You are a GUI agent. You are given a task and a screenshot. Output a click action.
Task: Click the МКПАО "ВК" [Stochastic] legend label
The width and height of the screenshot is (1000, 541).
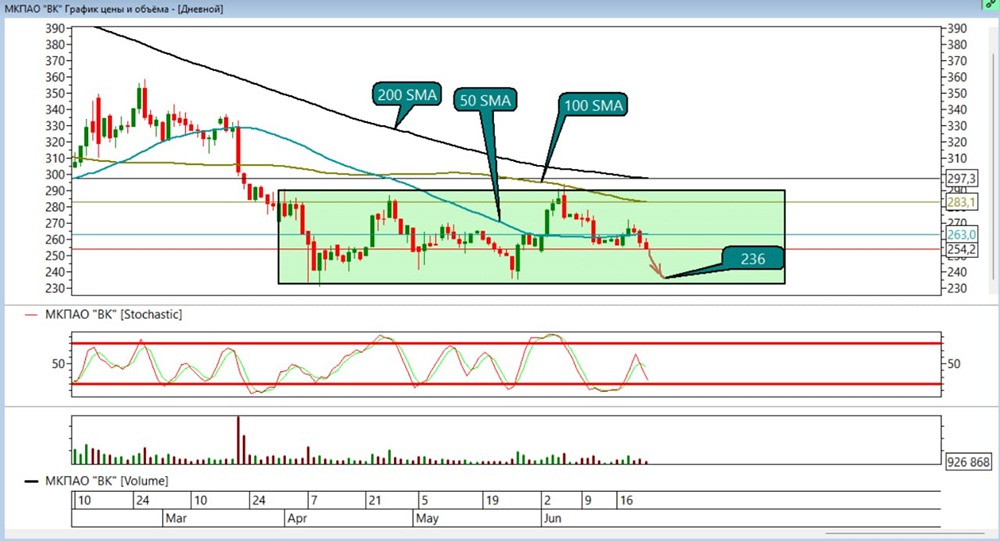(113, 315)
